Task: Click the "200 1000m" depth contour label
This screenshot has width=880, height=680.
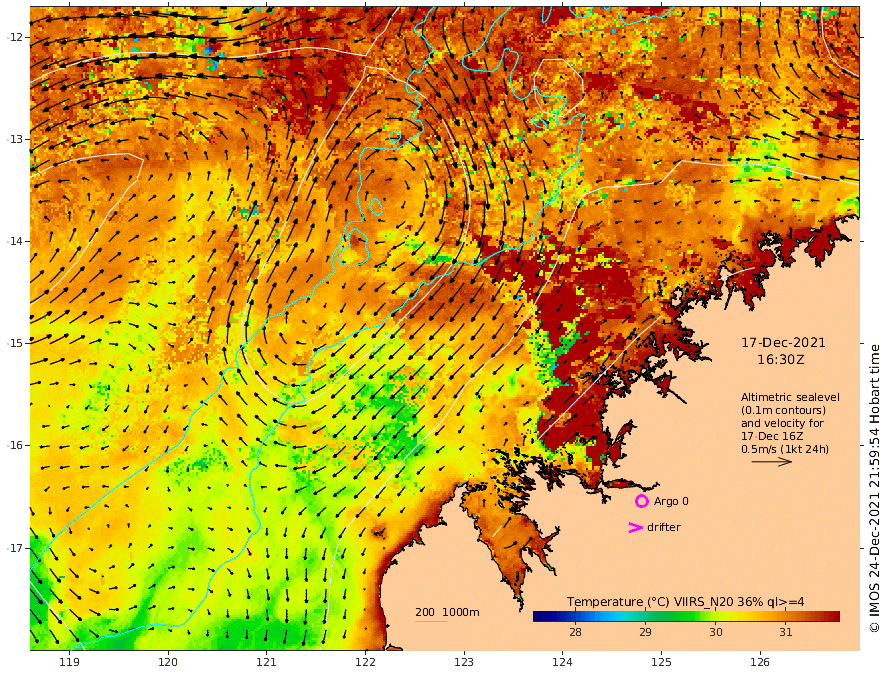Action: point(447,612)
